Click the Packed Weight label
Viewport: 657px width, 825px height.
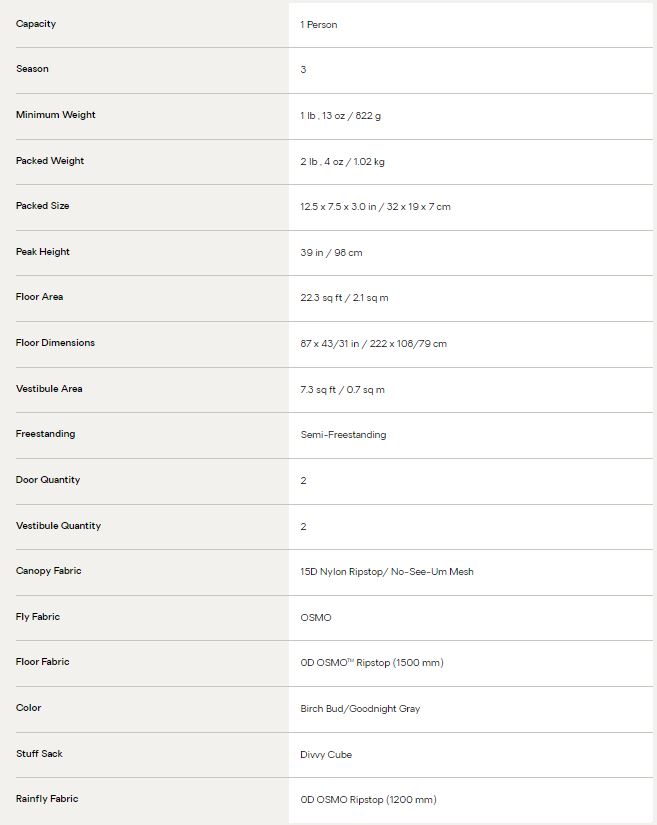[50, 161]
